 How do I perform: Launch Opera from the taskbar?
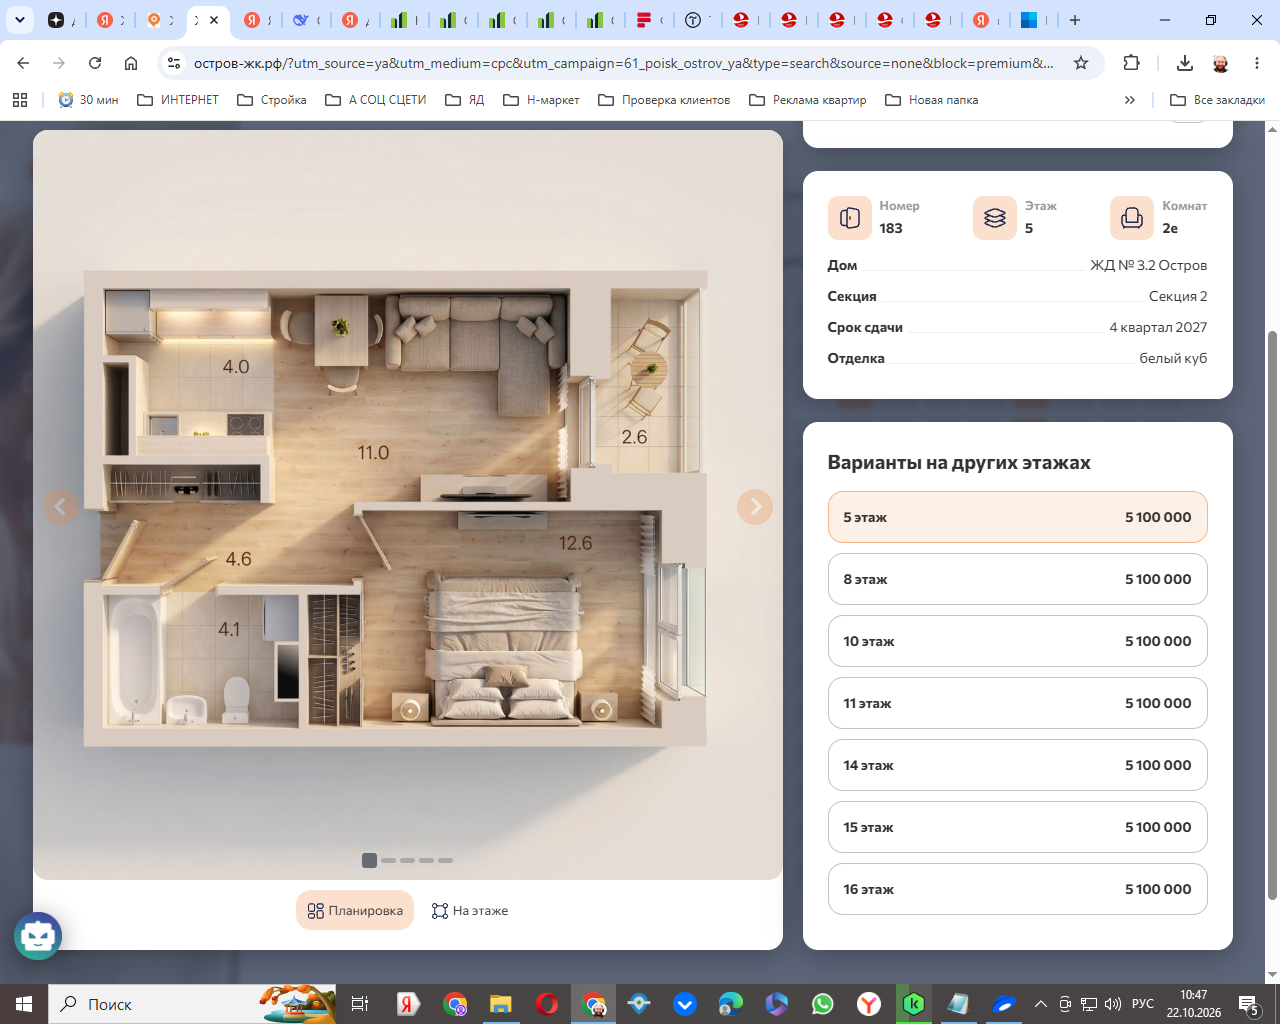click(x=547, y=1004)
